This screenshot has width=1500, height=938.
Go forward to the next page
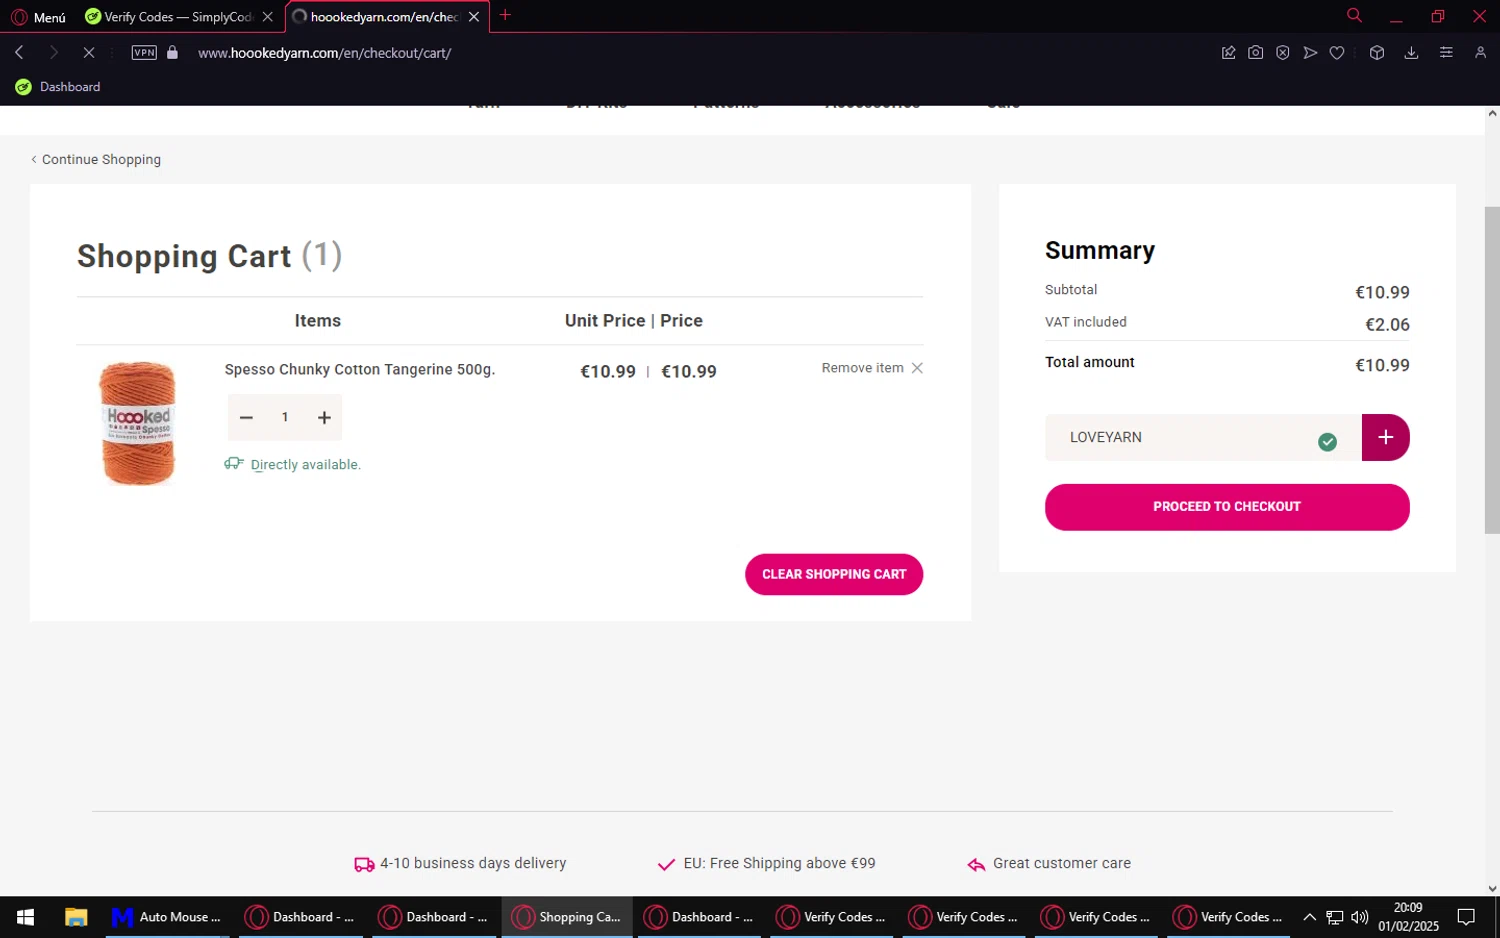pos(54,52)
